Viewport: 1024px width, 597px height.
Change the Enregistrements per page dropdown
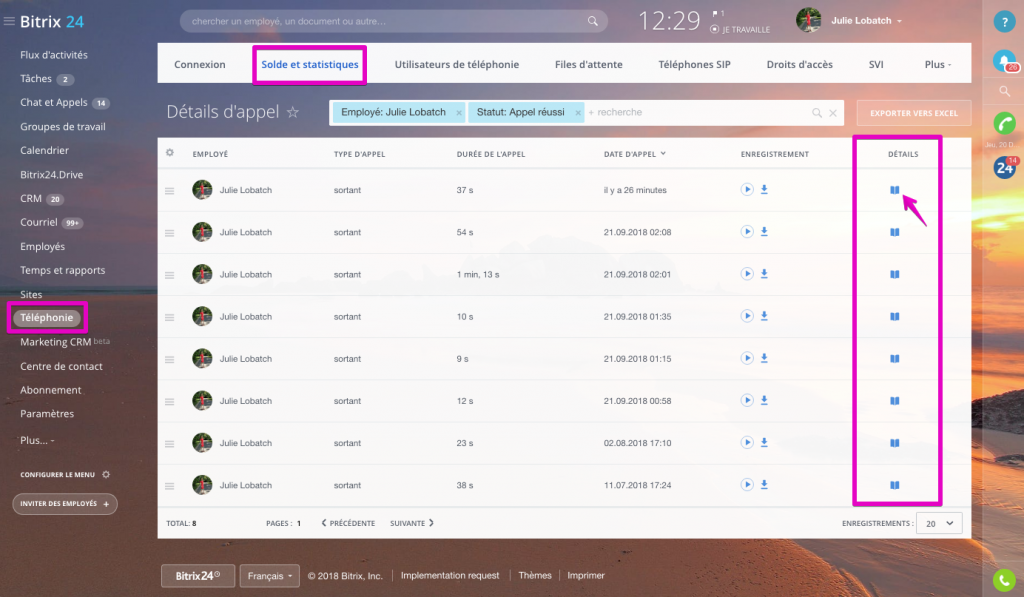[939, 523]
